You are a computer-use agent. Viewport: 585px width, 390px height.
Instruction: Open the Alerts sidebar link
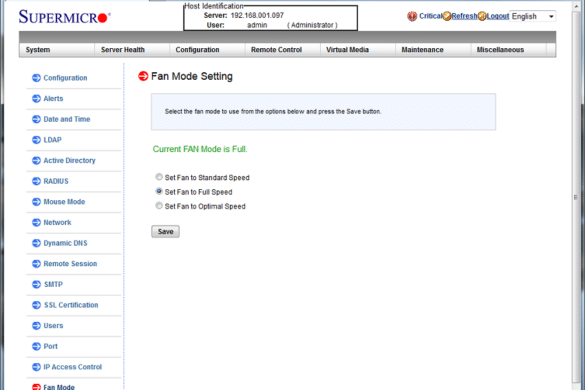point(53,99)
